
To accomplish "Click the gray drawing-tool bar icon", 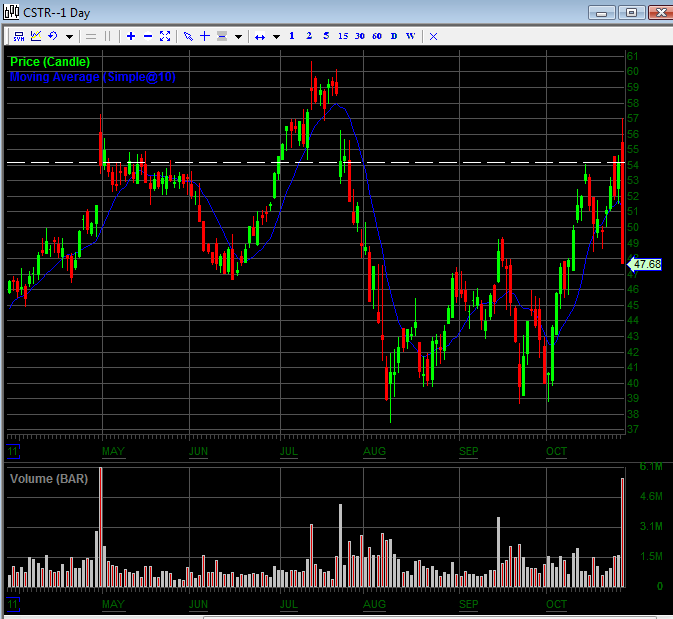I will pos(222,36).
